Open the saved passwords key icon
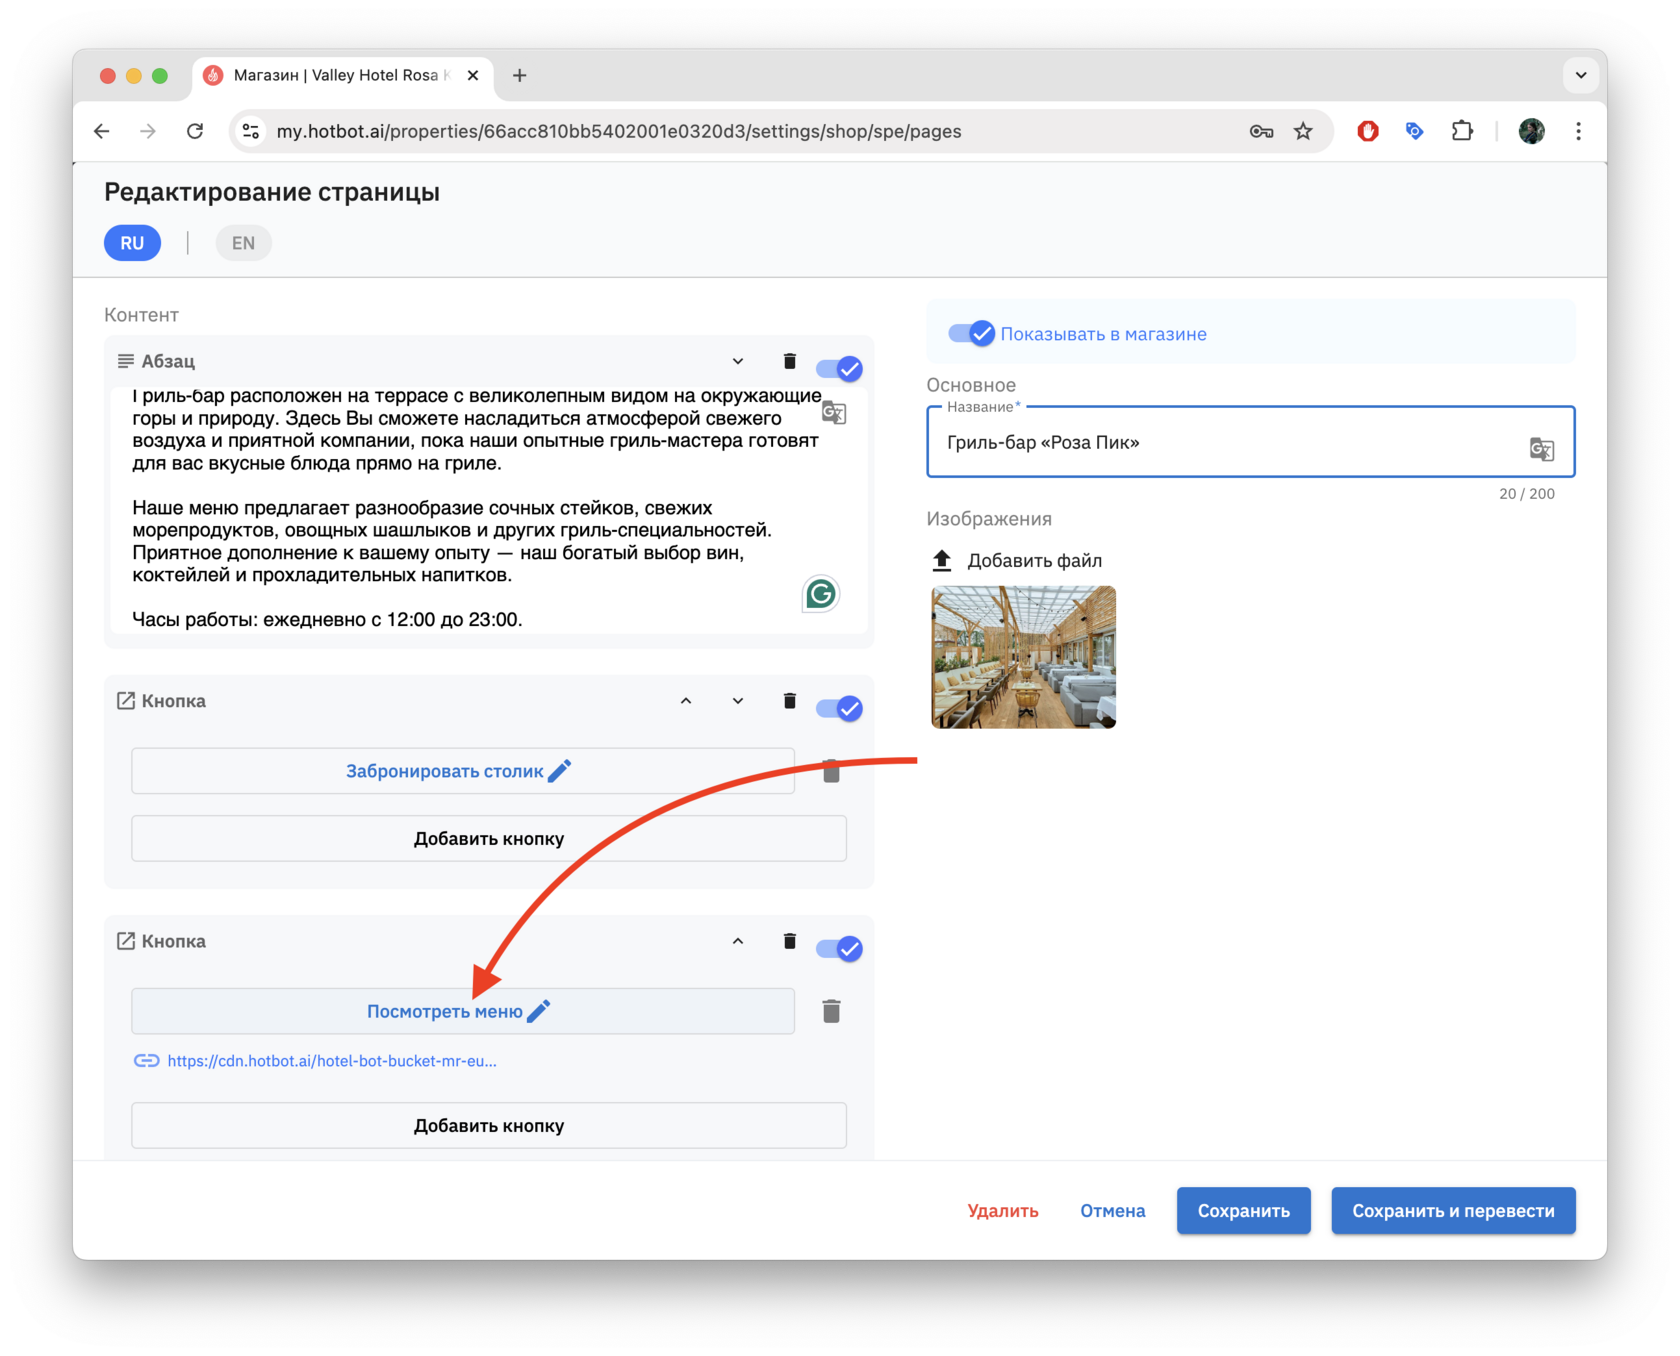 tap(1261, 131)
